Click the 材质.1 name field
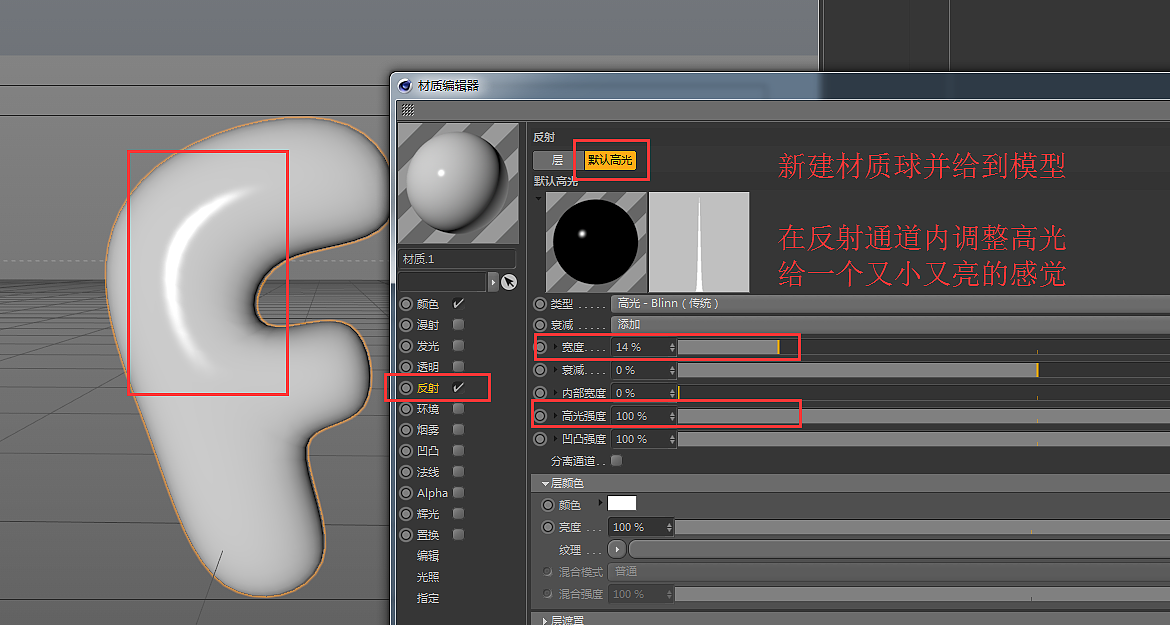The height and width of the screenshot is (625, 1170). coord(457,259)
